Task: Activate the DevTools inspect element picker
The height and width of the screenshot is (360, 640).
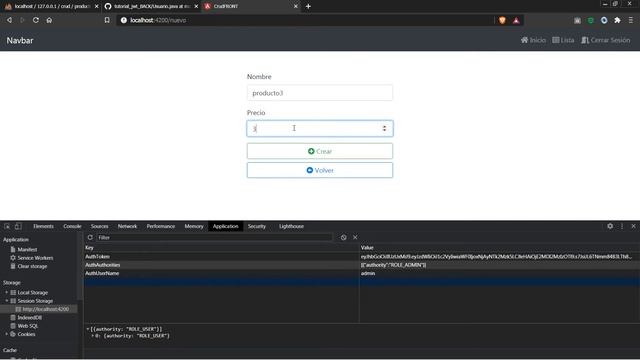Action: click(7, 226)
